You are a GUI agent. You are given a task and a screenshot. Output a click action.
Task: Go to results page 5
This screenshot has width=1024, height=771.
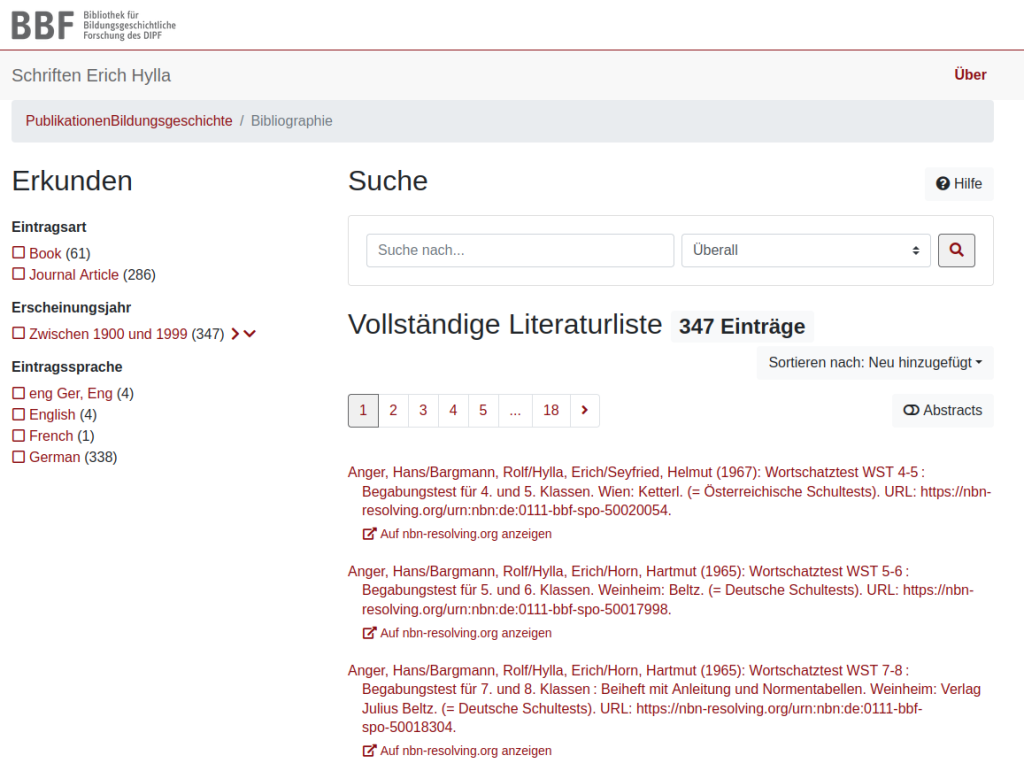pyautogui.click(x=483, y=410)
